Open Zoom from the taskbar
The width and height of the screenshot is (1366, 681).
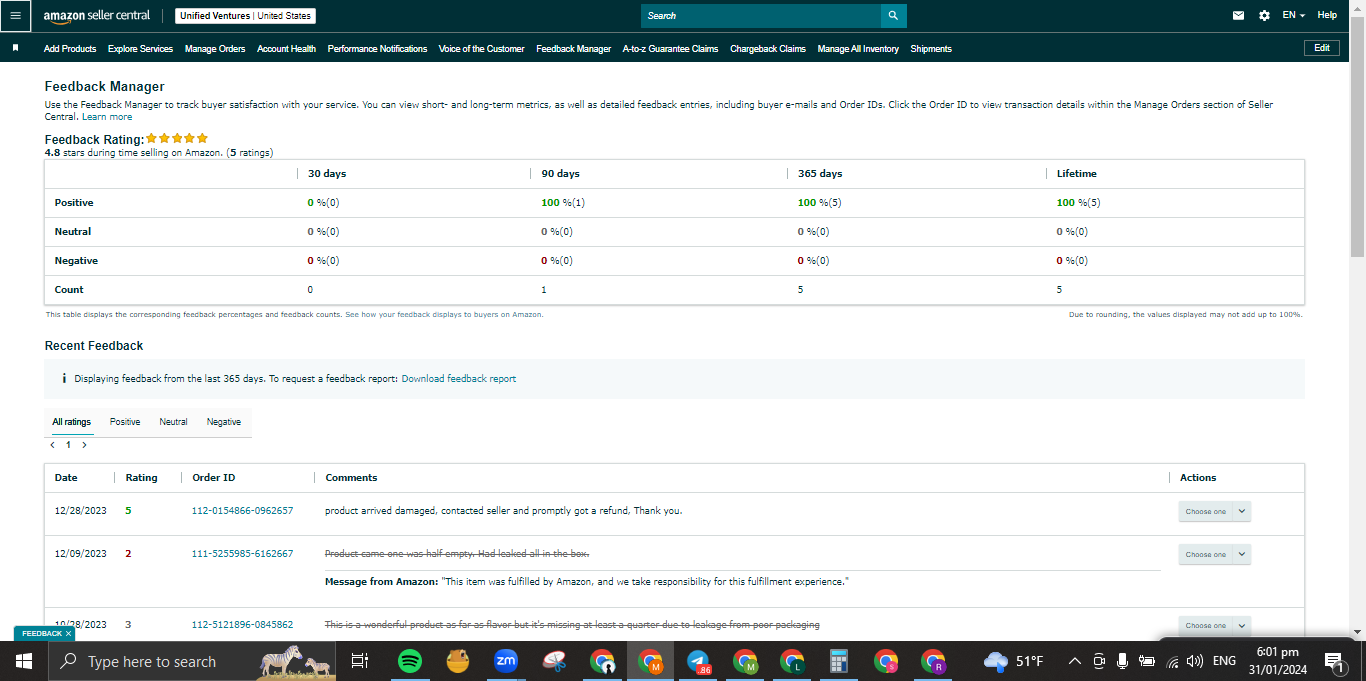(x=505, y=661)
